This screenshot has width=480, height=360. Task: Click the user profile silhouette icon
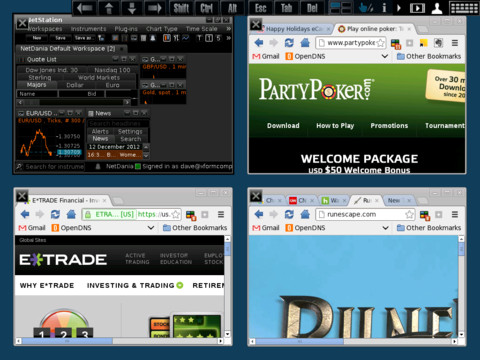437,8
